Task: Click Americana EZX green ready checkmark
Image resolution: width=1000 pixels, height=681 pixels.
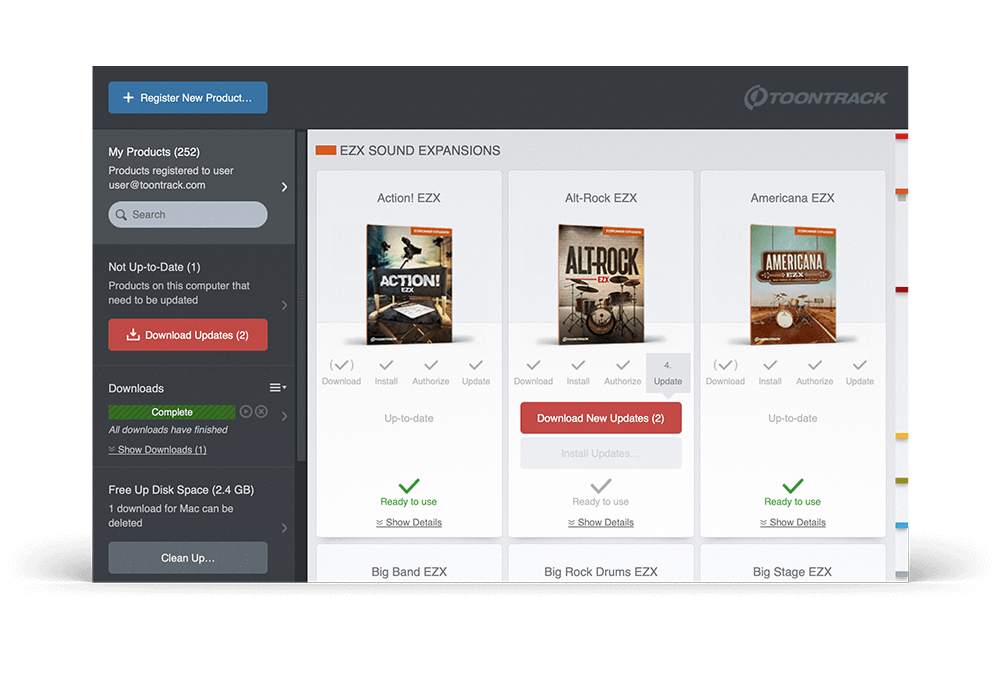Action: click(x=793, y=486)
